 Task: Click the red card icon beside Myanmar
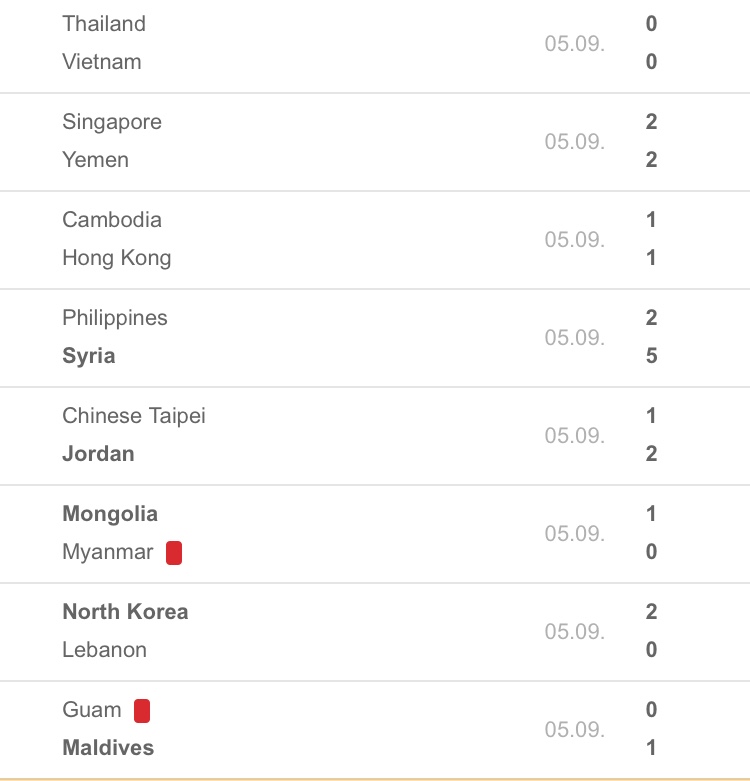pos(174,553)
